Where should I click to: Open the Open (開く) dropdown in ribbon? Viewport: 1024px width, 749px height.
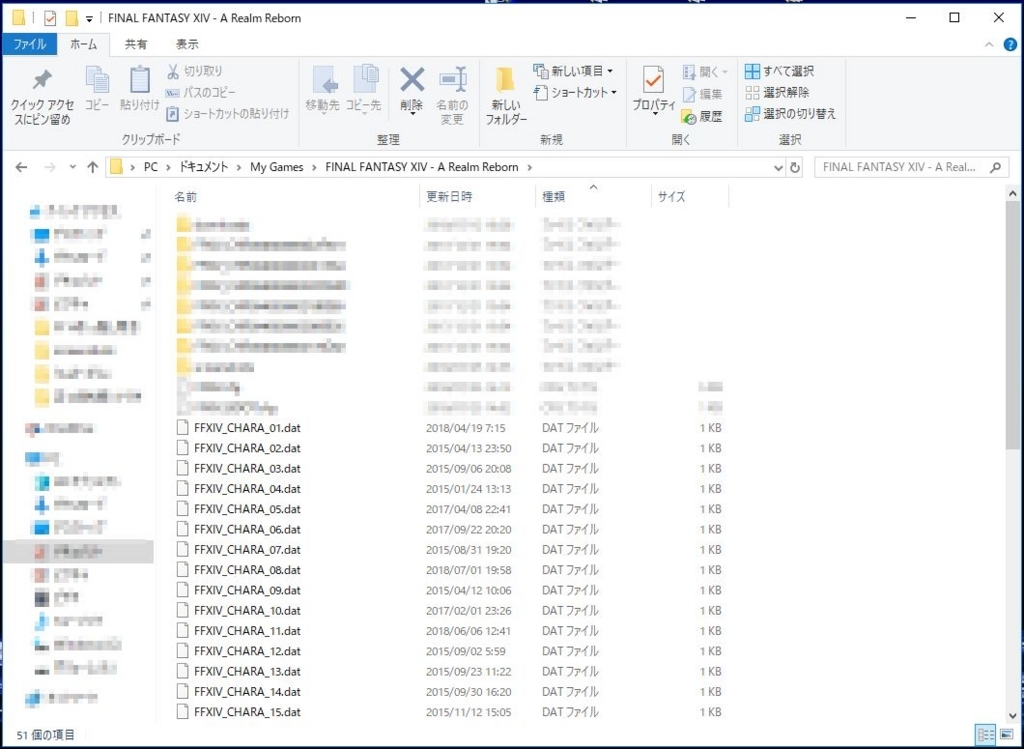point(705,71)
